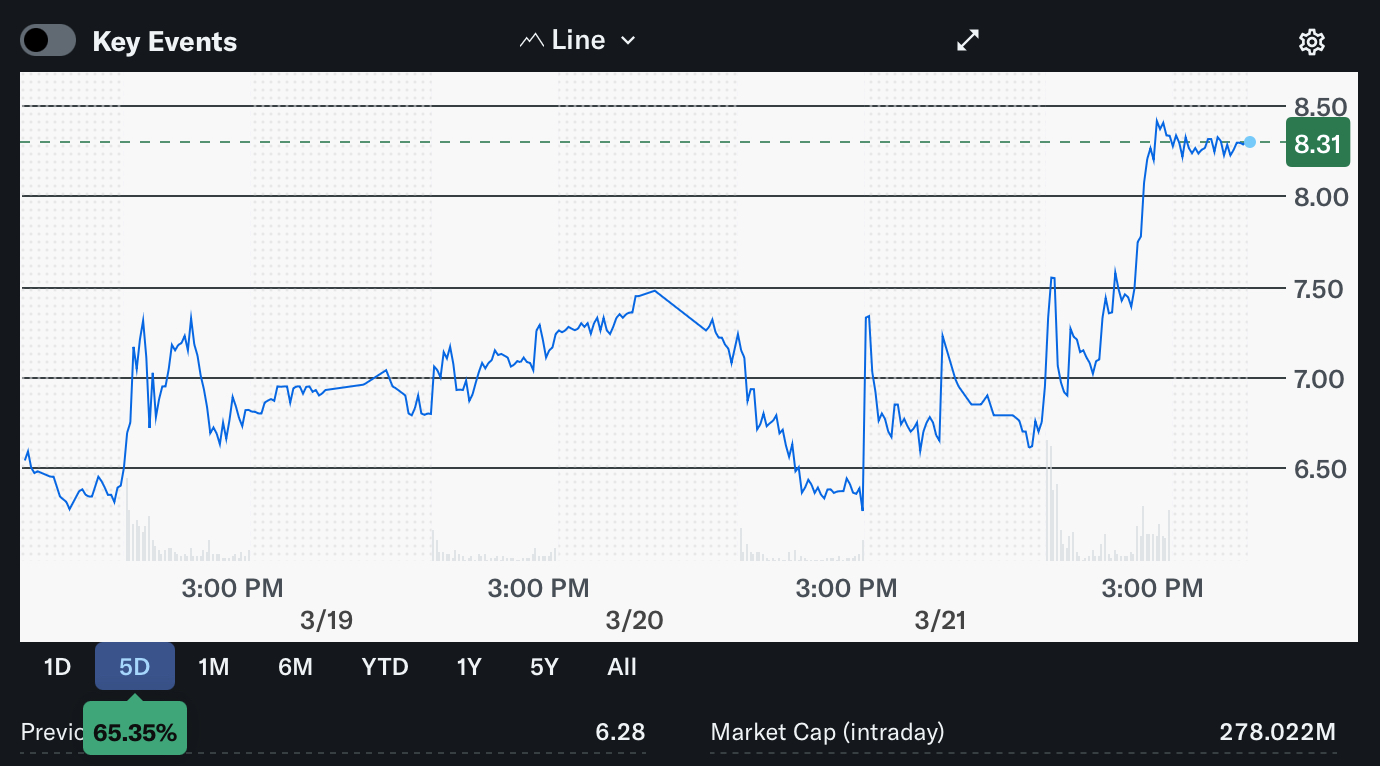Expand chart to full screen
This screenshot has height=766, width=1380.
coord(968,40)
